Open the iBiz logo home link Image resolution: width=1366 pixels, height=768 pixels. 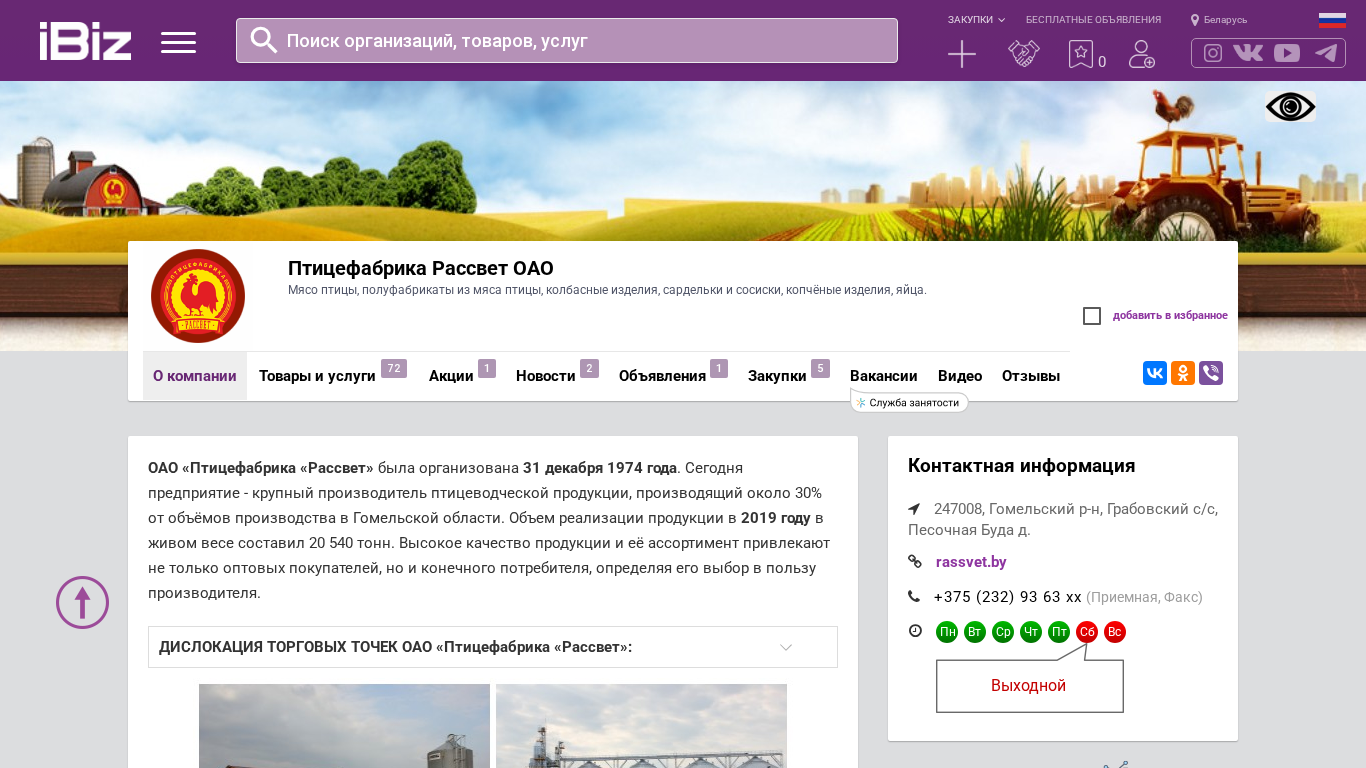pyautogui.click(x=85, y=41)
